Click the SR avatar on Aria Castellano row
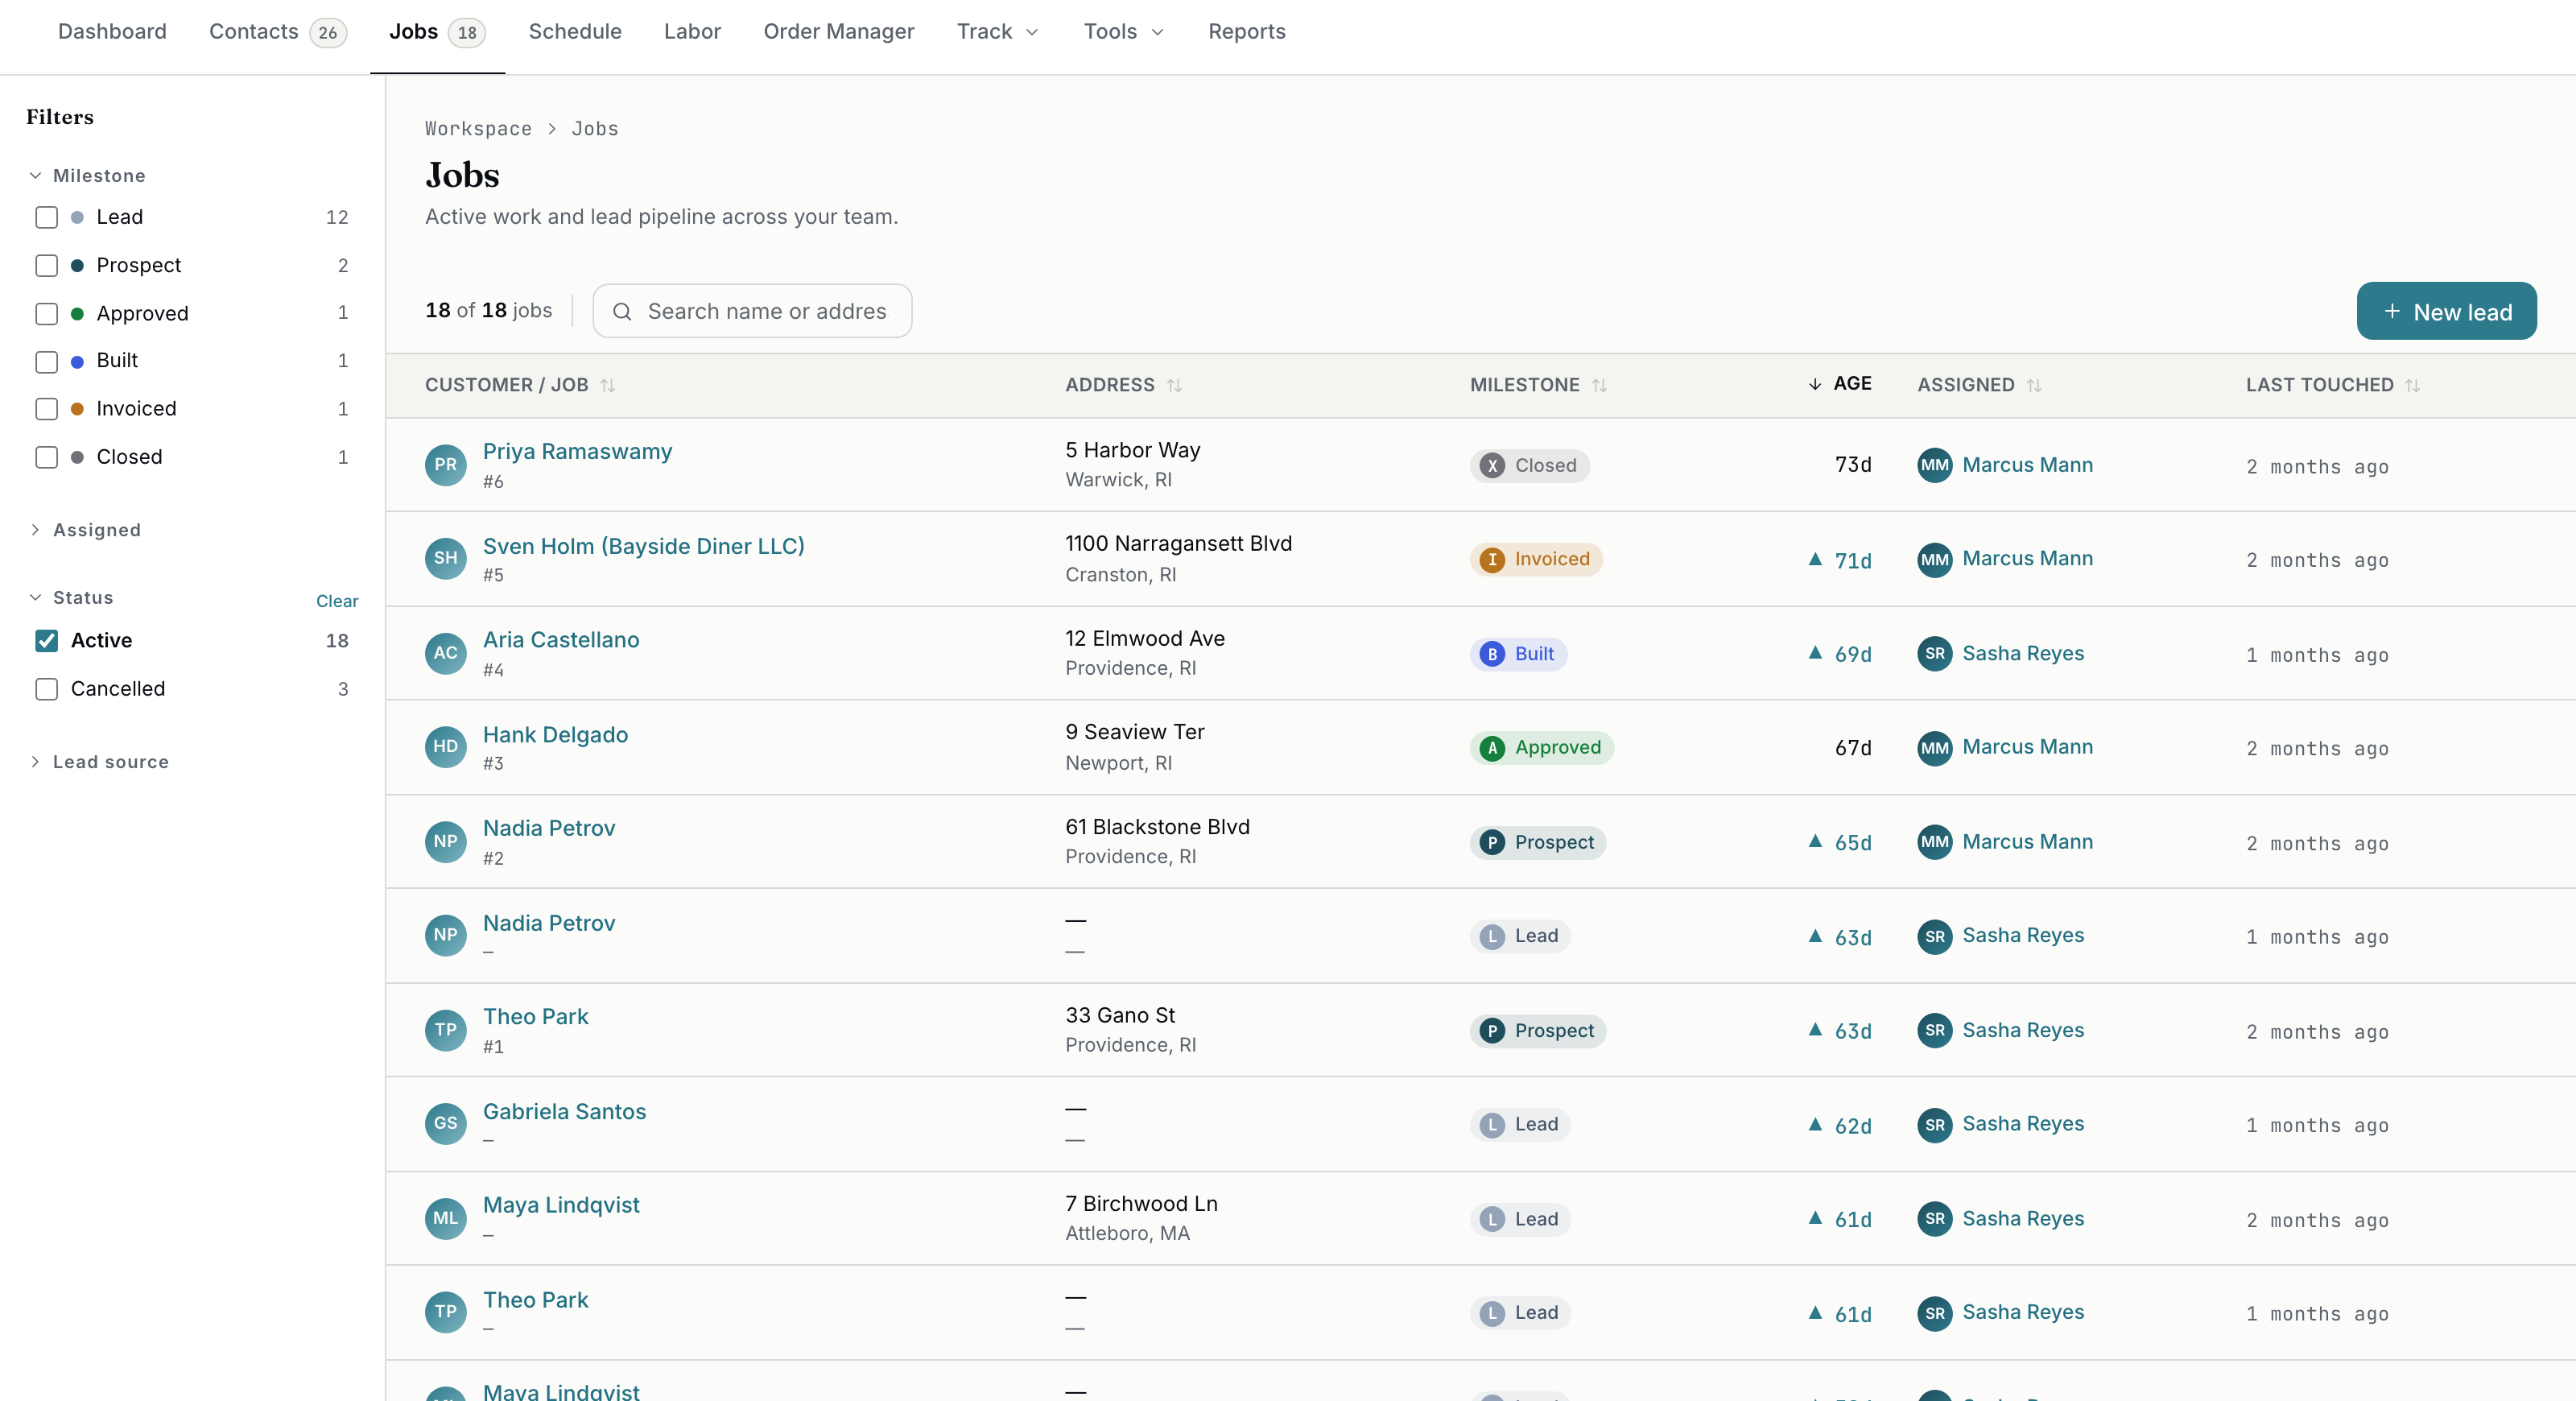The width and height of the screenshot is (2576, 1401). pyautogui.click(x=1935, y=654)
